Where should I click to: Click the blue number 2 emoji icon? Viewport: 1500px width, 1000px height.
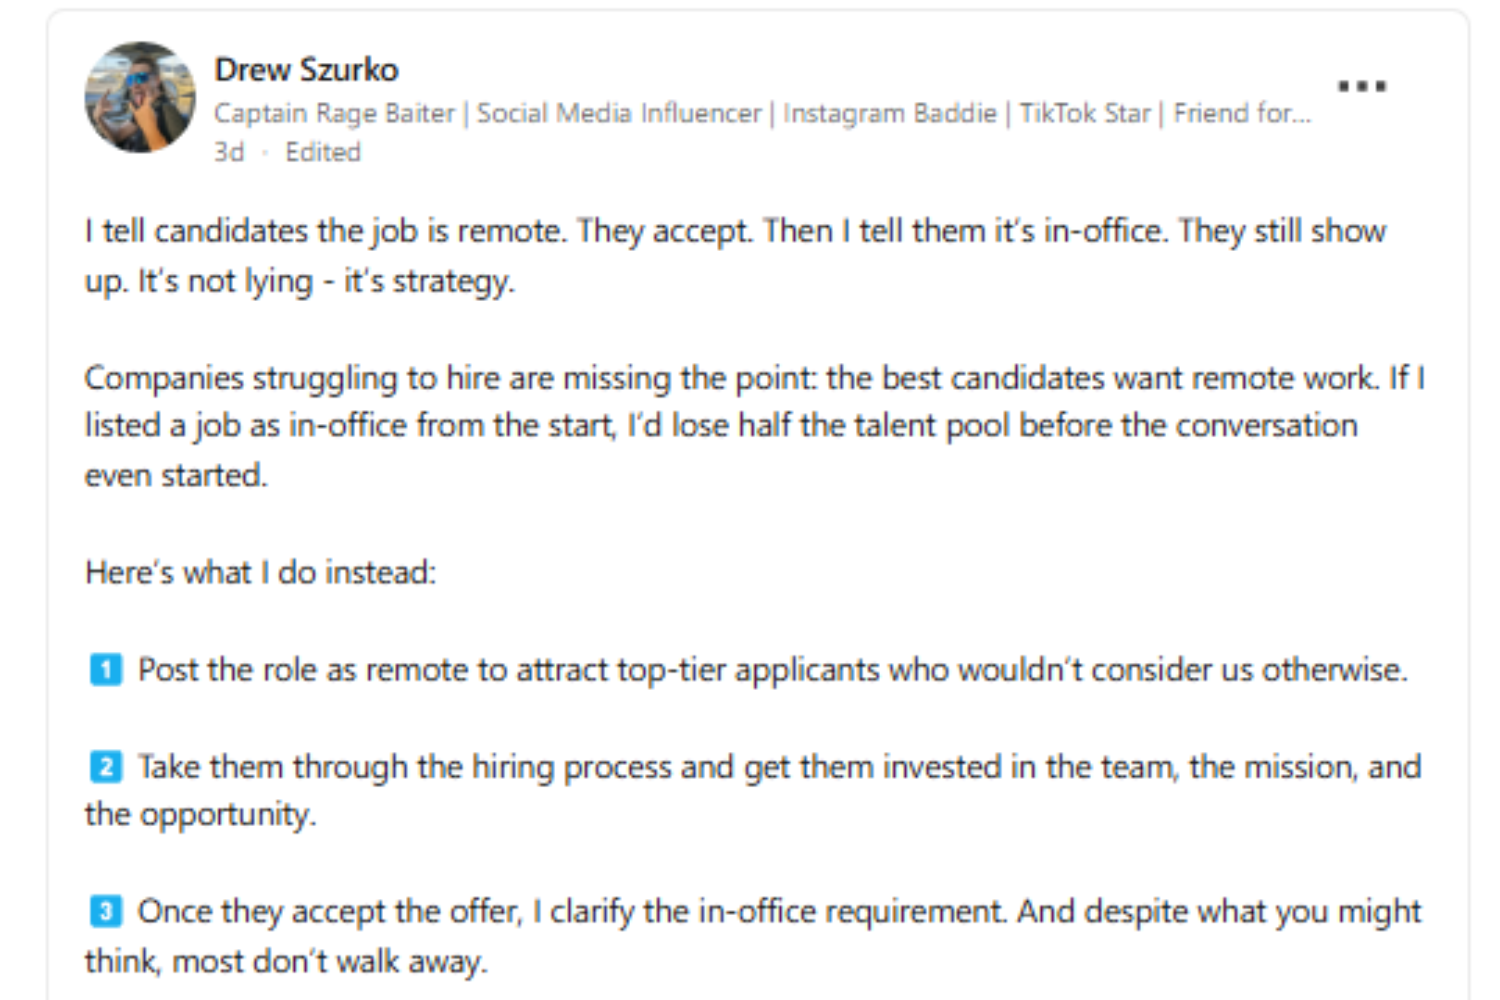coord(106,767)
